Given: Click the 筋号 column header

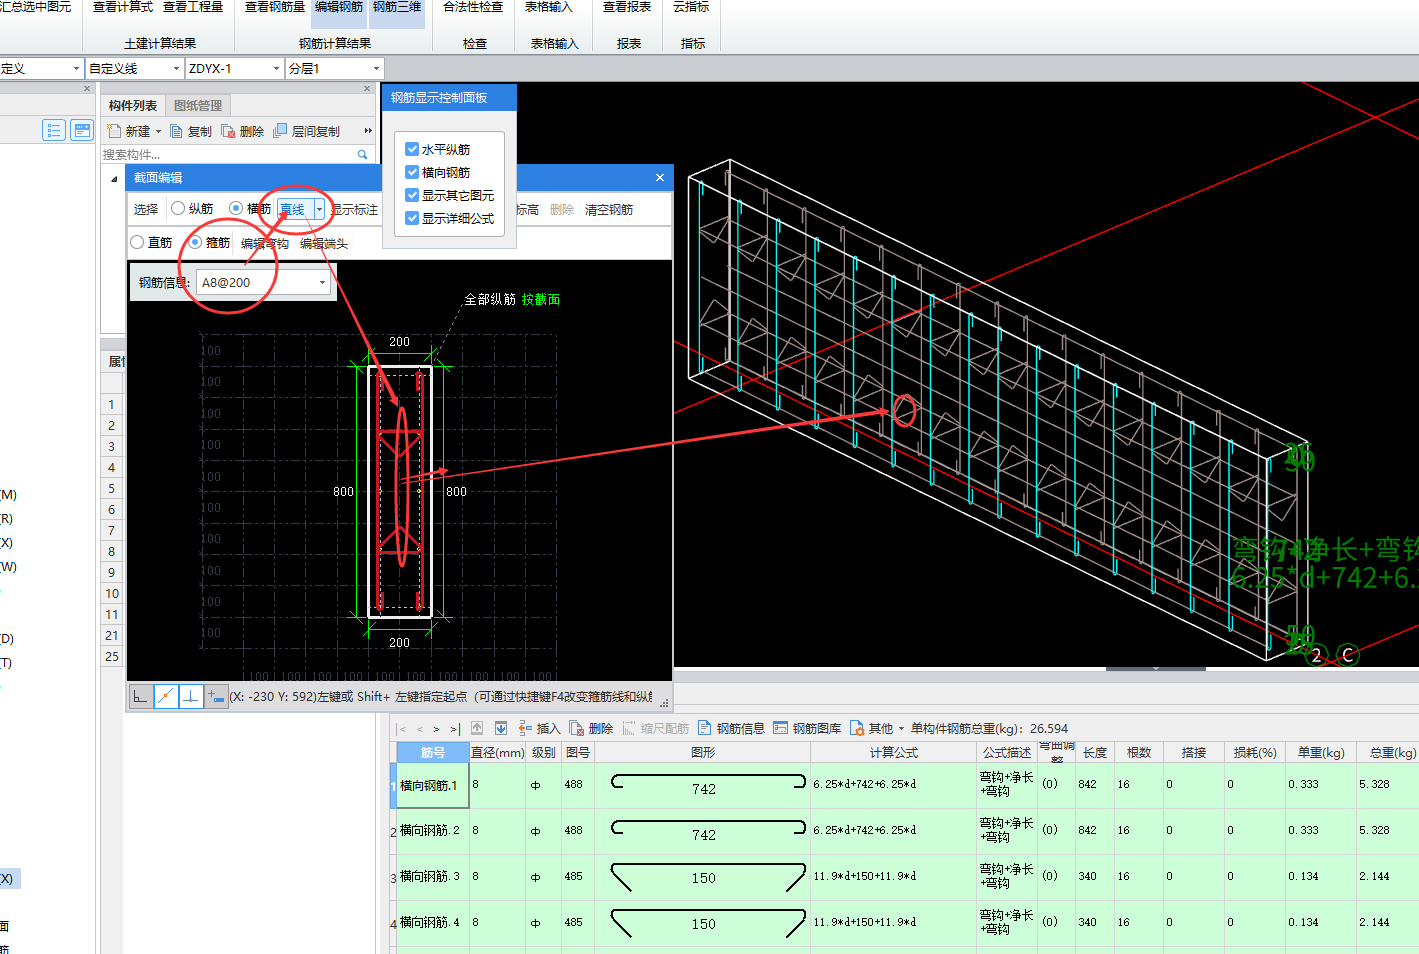Looking at the screenshot, I should 433,752.
